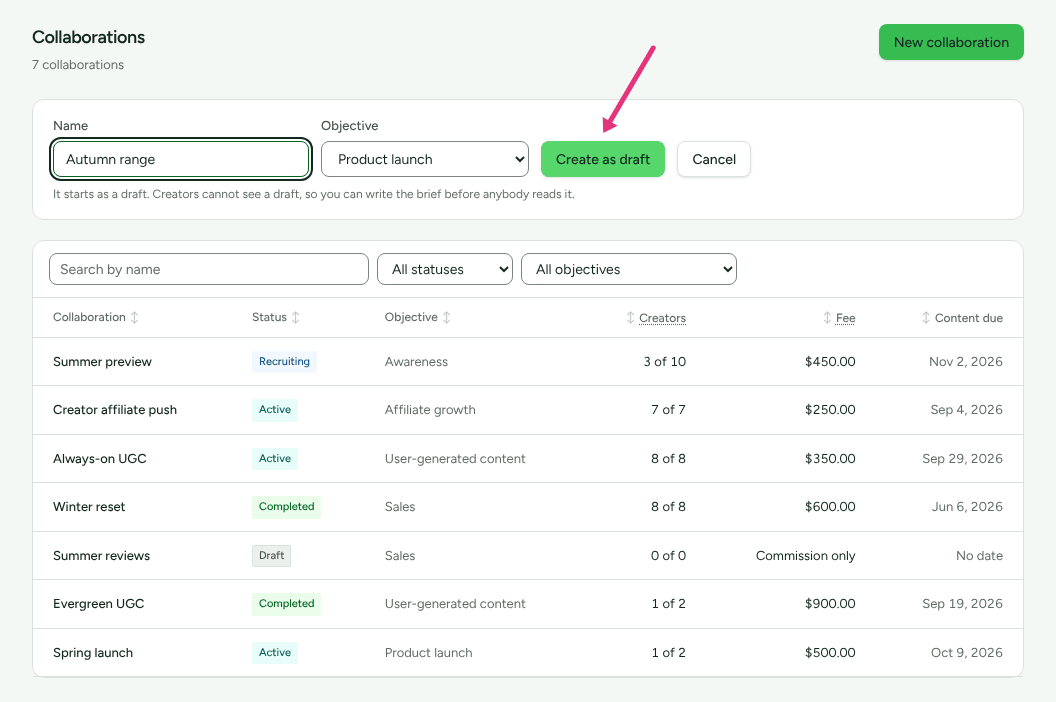Click Active badge on Always-on UGC
Screen dimensions: 1056x702
275,458
